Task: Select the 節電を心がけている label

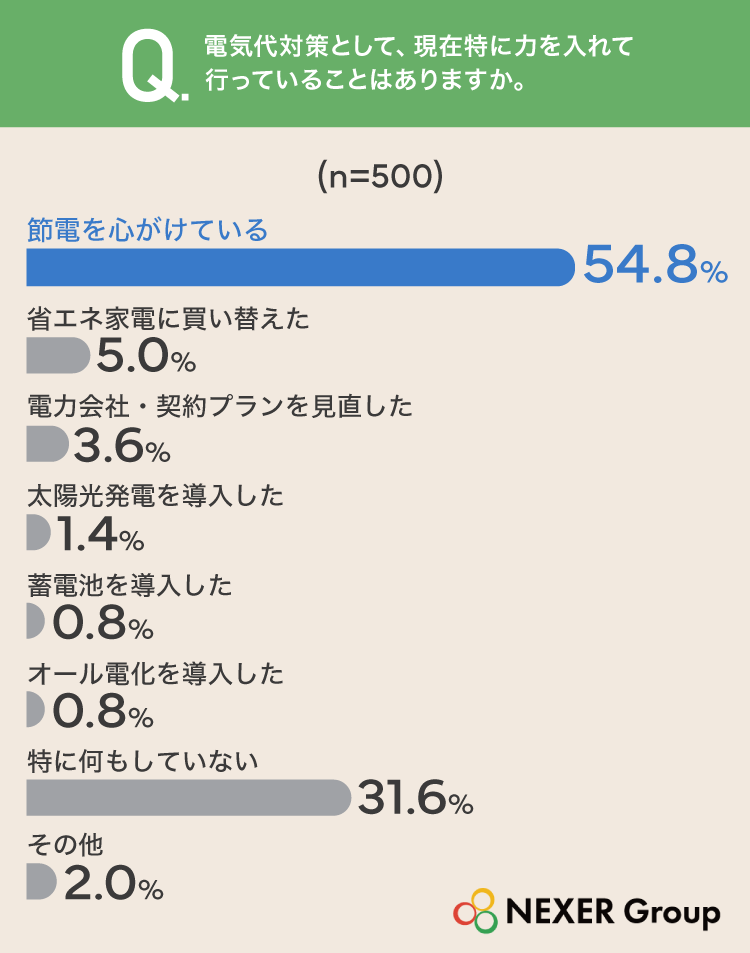Action: 148,230
